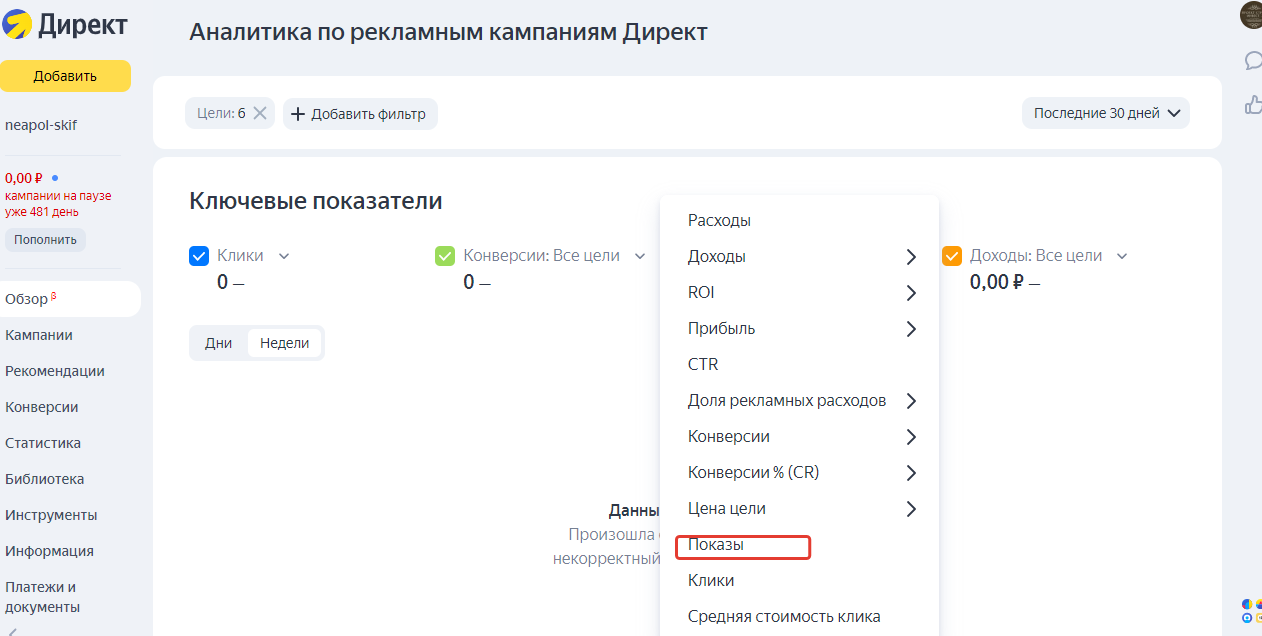
Task: Remove the Цели: 6 filter chip
Action: click(x=260, y=112)
